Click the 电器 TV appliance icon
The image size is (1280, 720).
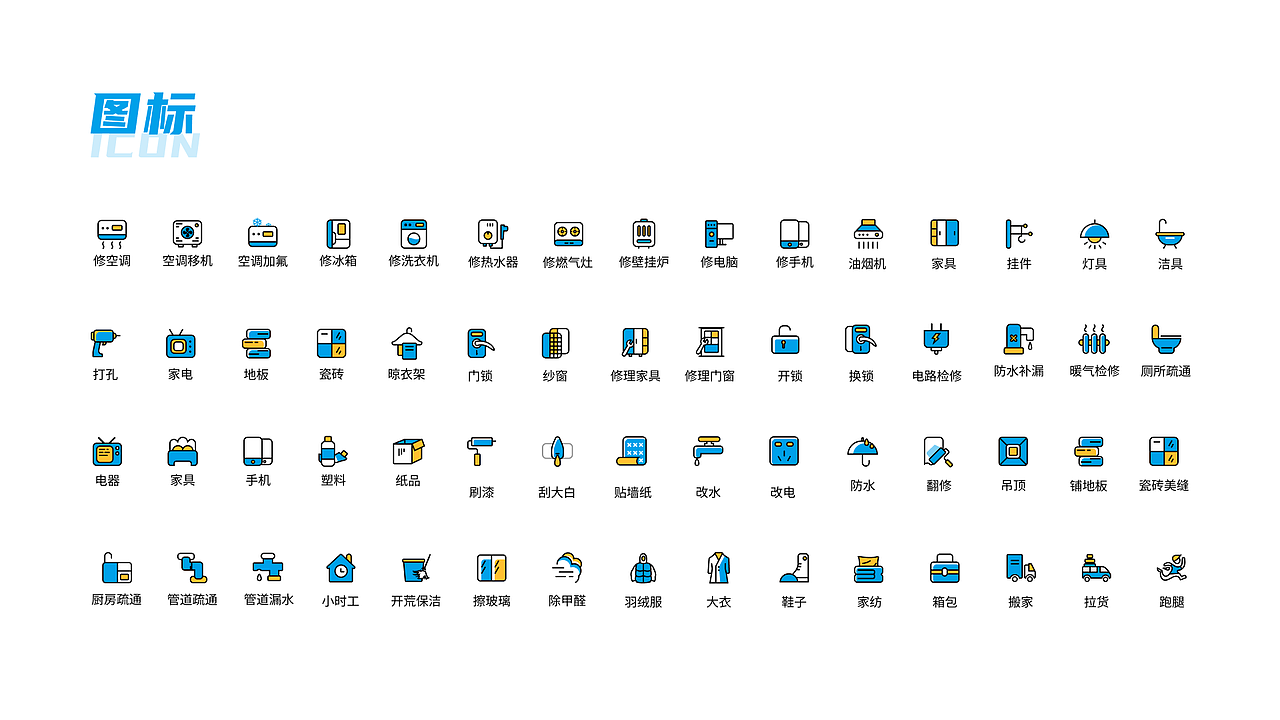[107, 451]
